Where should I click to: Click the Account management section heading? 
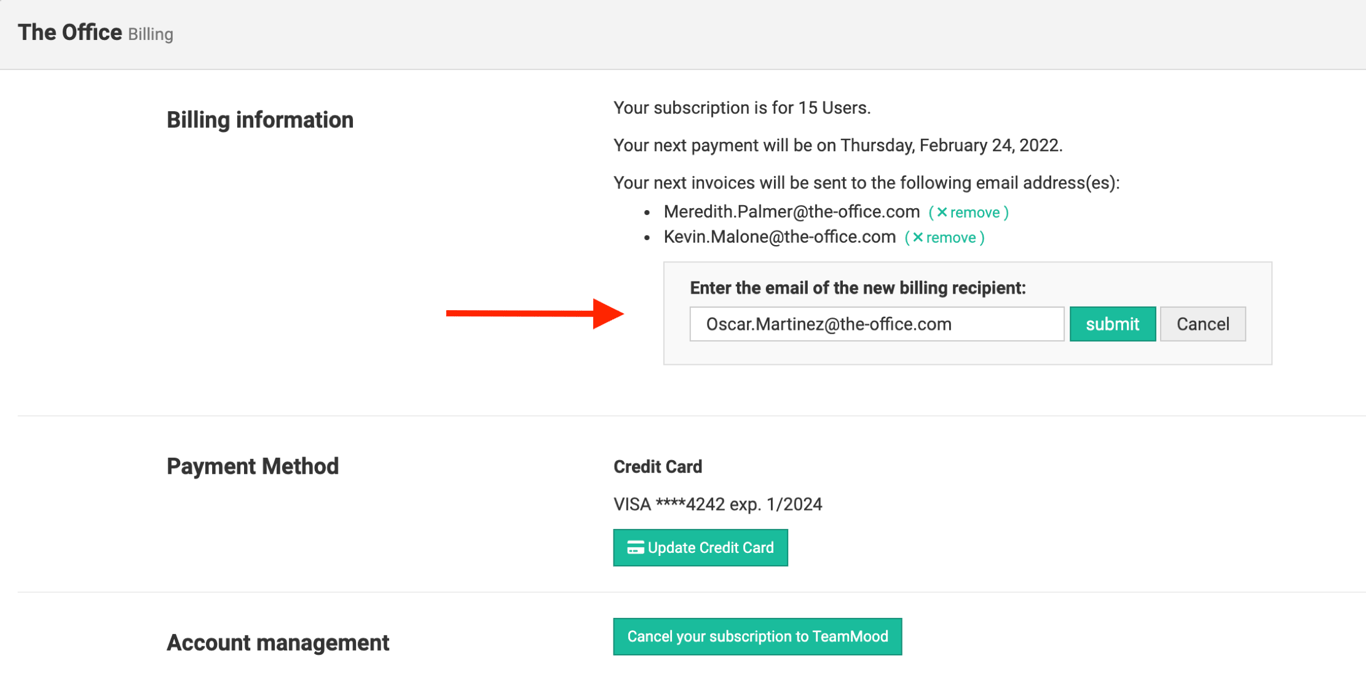[278, 643]
